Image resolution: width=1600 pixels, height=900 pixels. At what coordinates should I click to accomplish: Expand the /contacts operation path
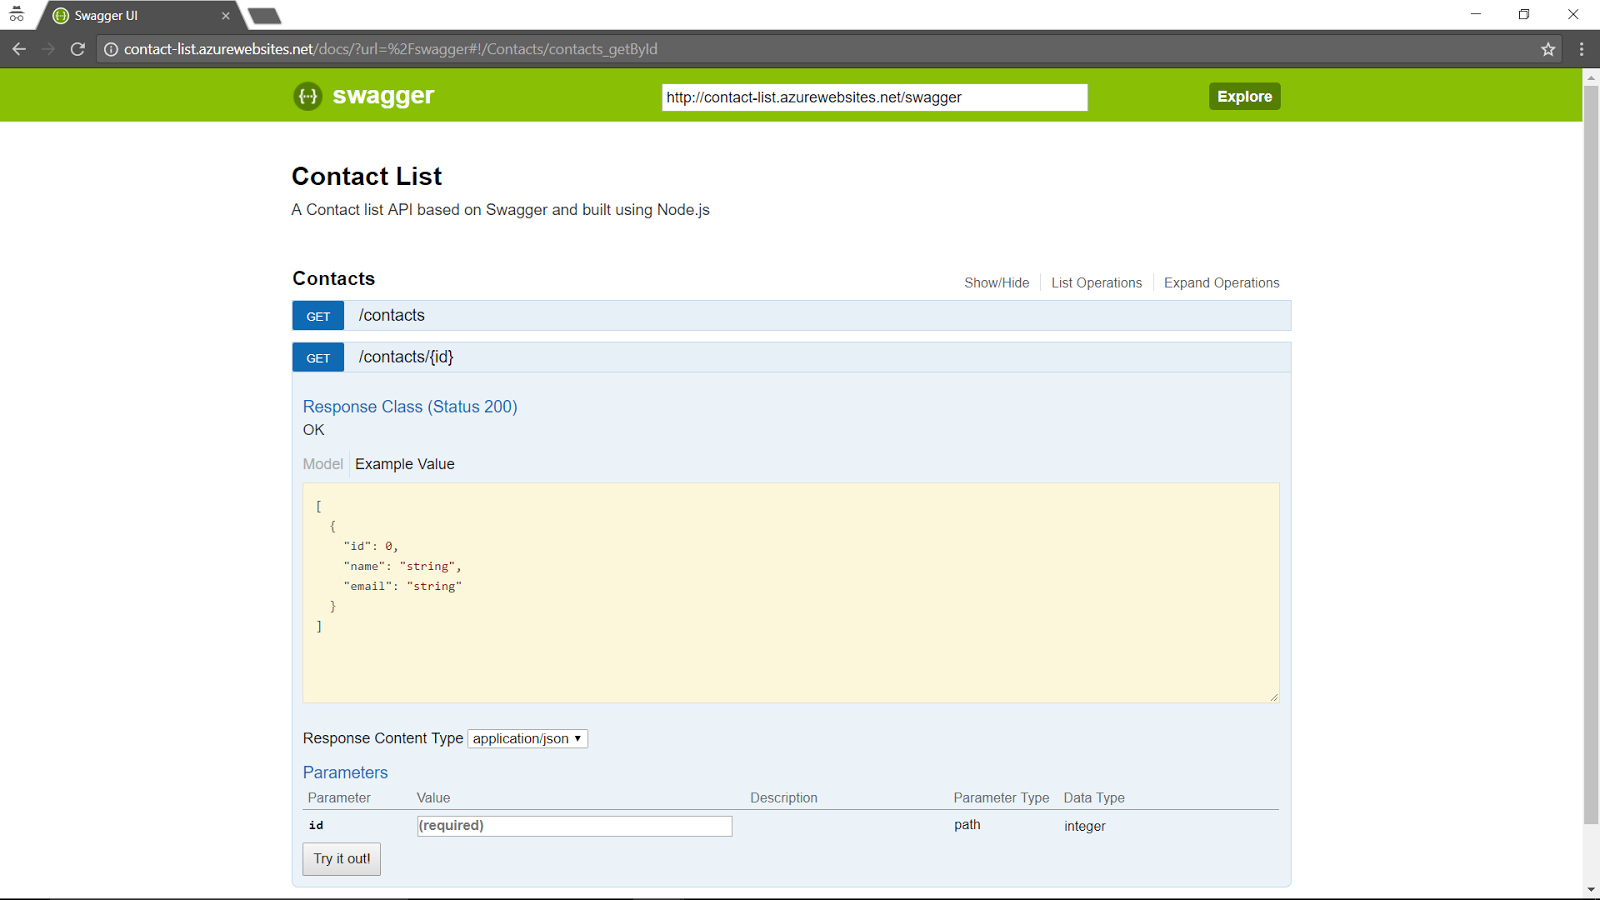(392, 315)
